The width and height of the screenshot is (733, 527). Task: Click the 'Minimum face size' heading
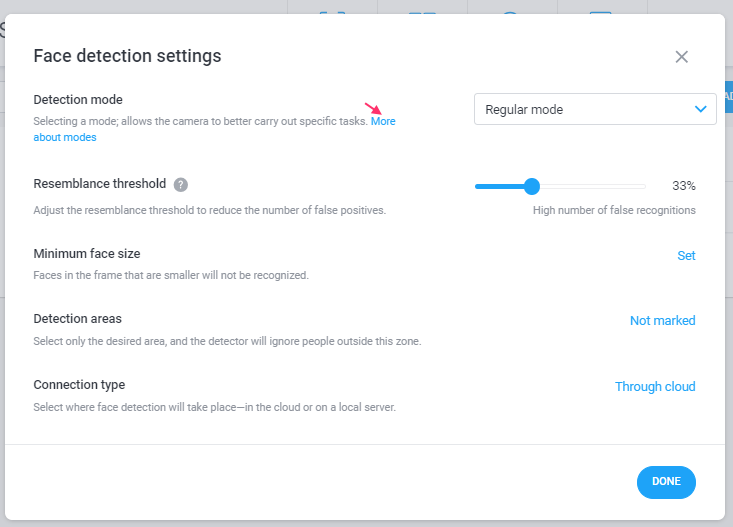click(x=87, y=253)
